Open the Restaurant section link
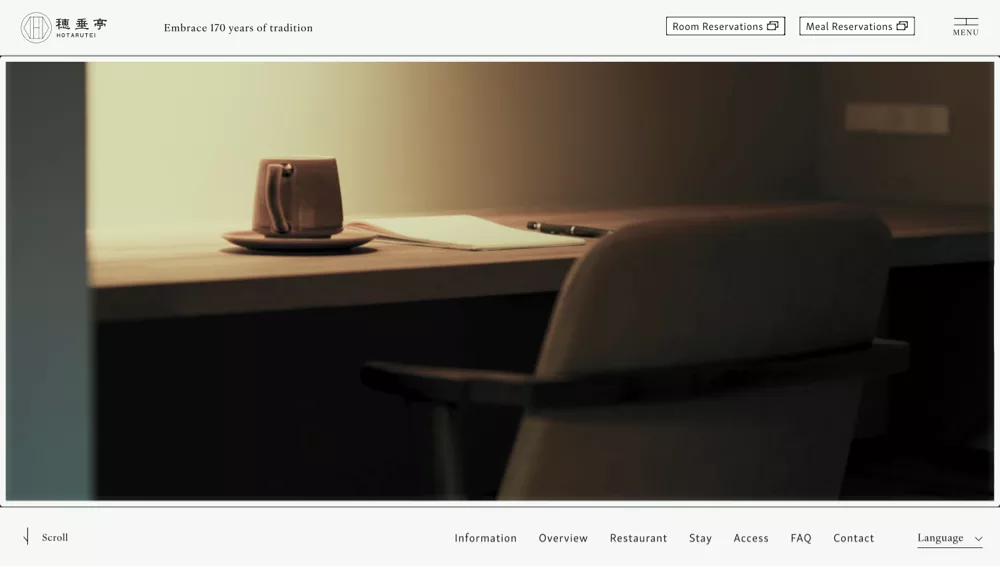The height and width of the screenshot is (567, 1000). coord(638,538)
